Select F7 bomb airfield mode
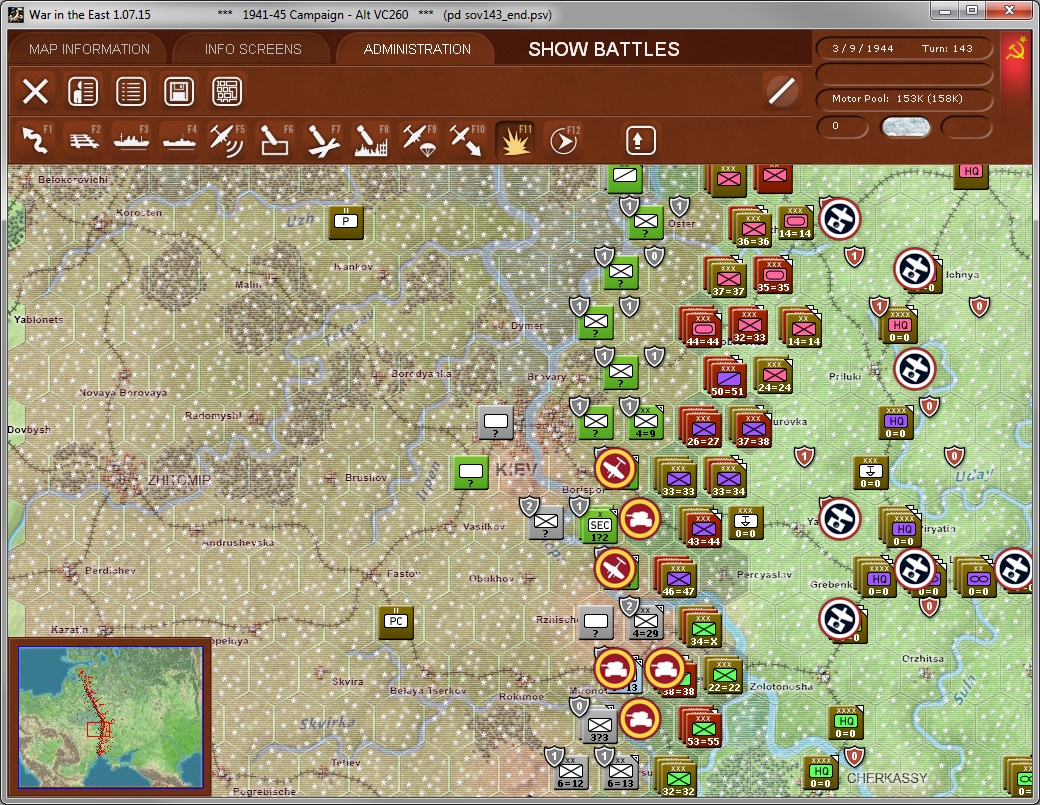 (323, 139)
